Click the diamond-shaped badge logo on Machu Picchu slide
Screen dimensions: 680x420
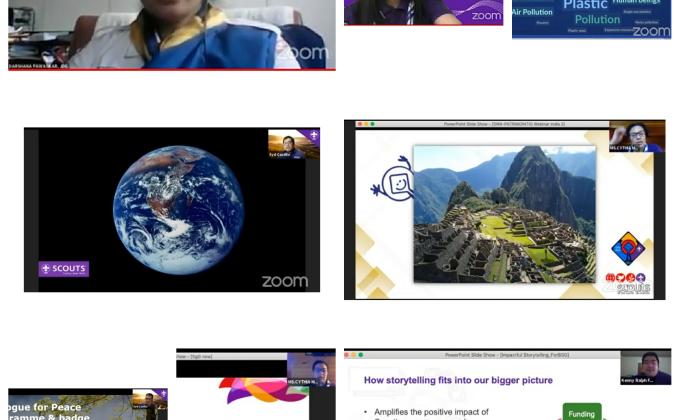coord(628,249)
